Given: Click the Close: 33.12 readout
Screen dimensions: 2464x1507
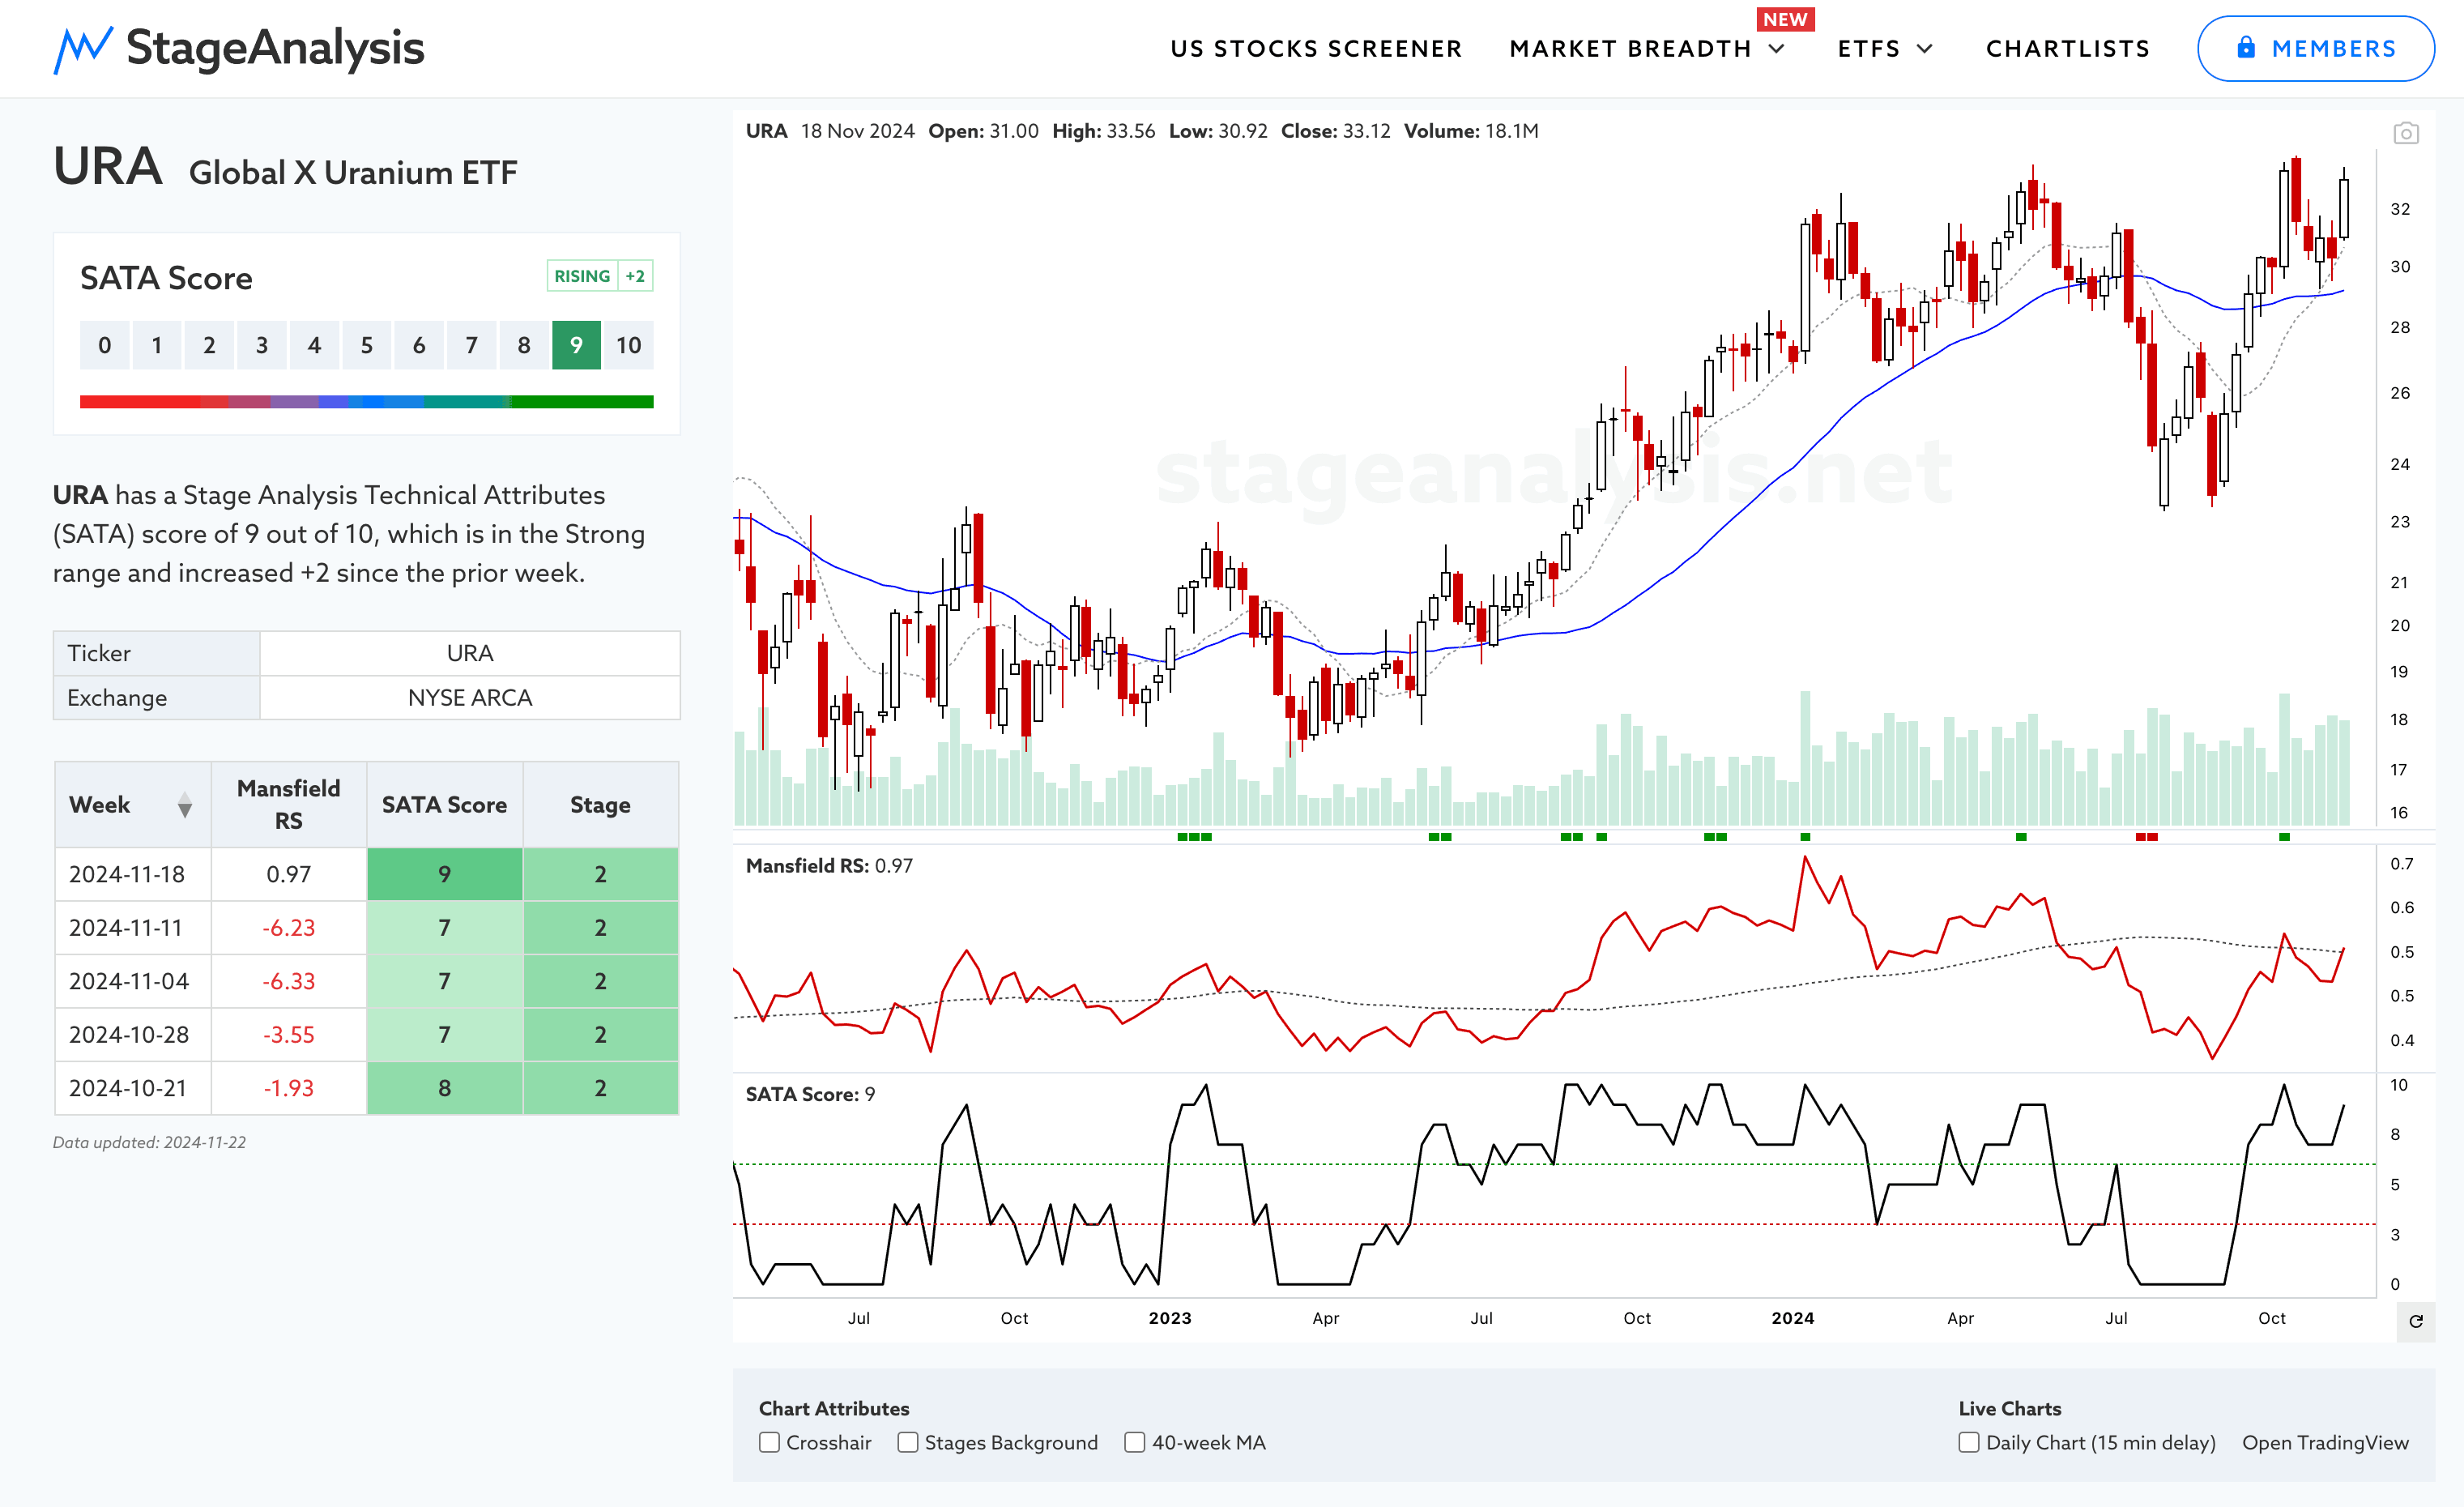Looking at the screenshot, I should coord(1335,131).
